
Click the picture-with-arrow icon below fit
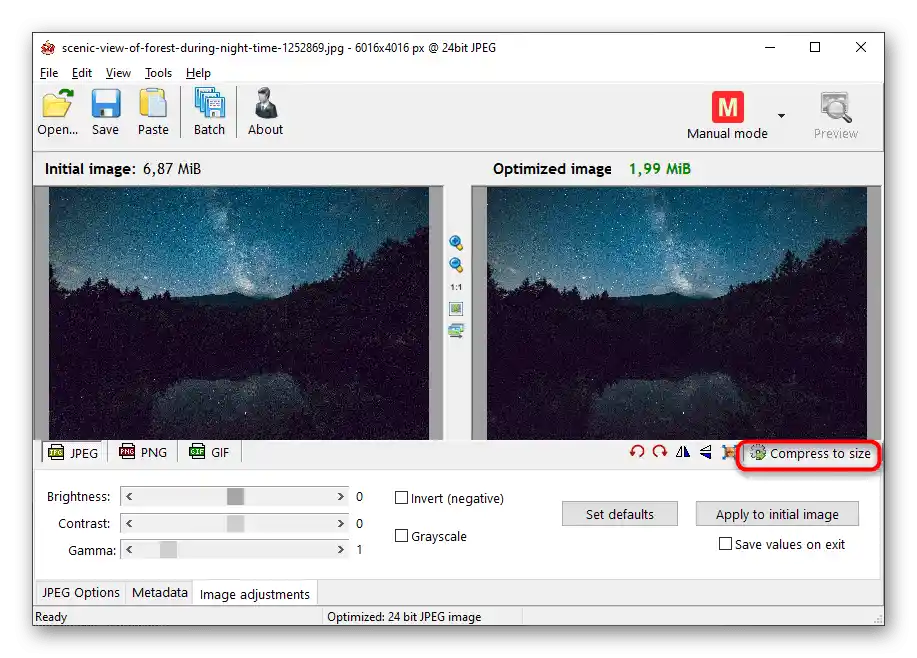[x=456, y=330]
